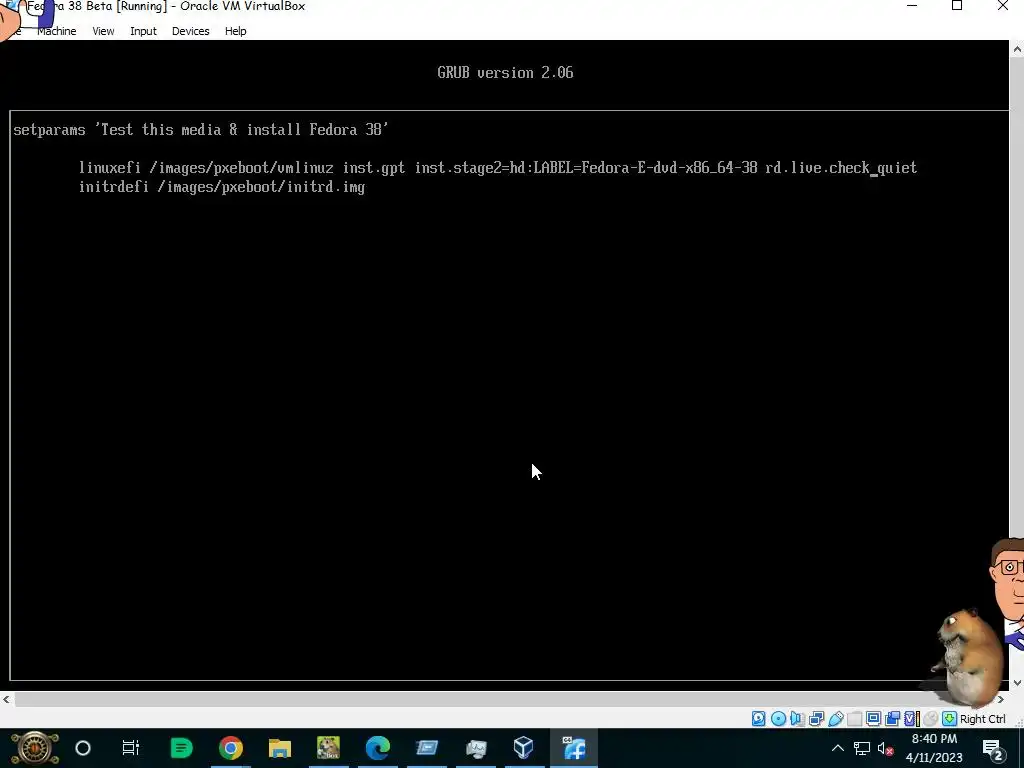Image resolution: width=1024 pixels, height=768 pixels.
Task: Open the blue window app in taskbar
Action: click(x=426, y=748)
